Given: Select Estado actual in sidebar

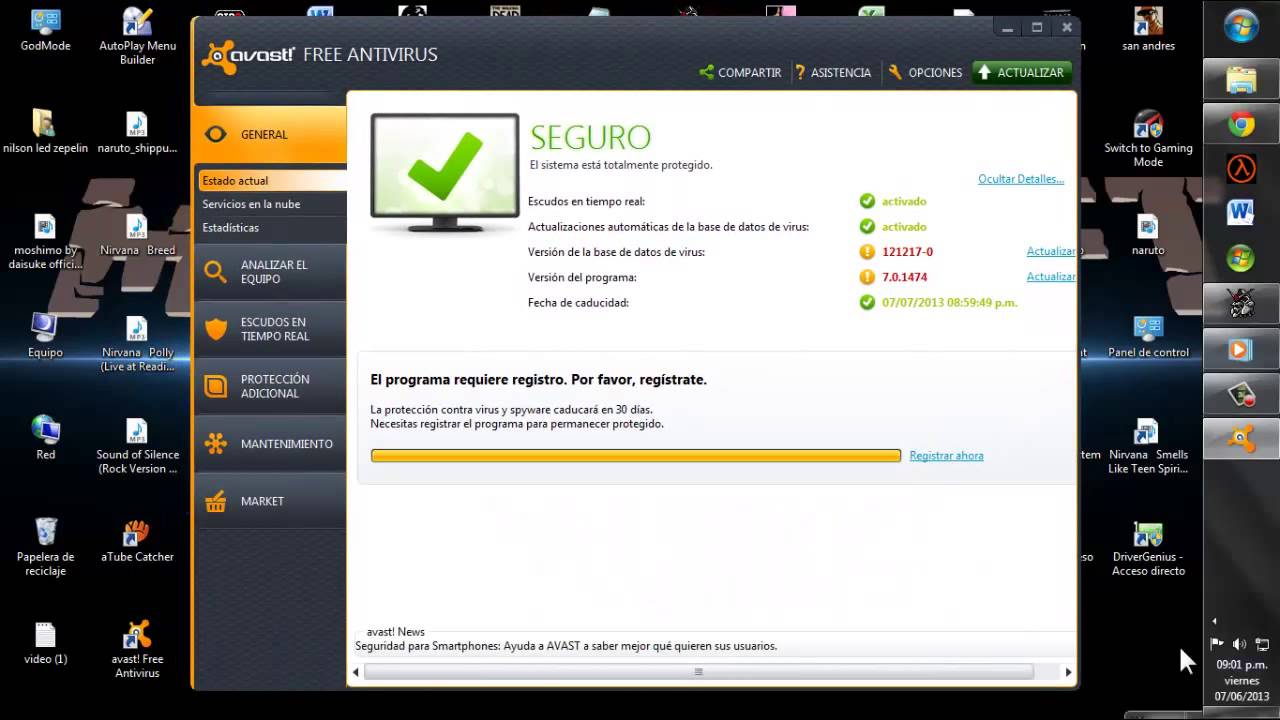Looking at the screenshot, I should pyautogui.click(x=271, y=181).
